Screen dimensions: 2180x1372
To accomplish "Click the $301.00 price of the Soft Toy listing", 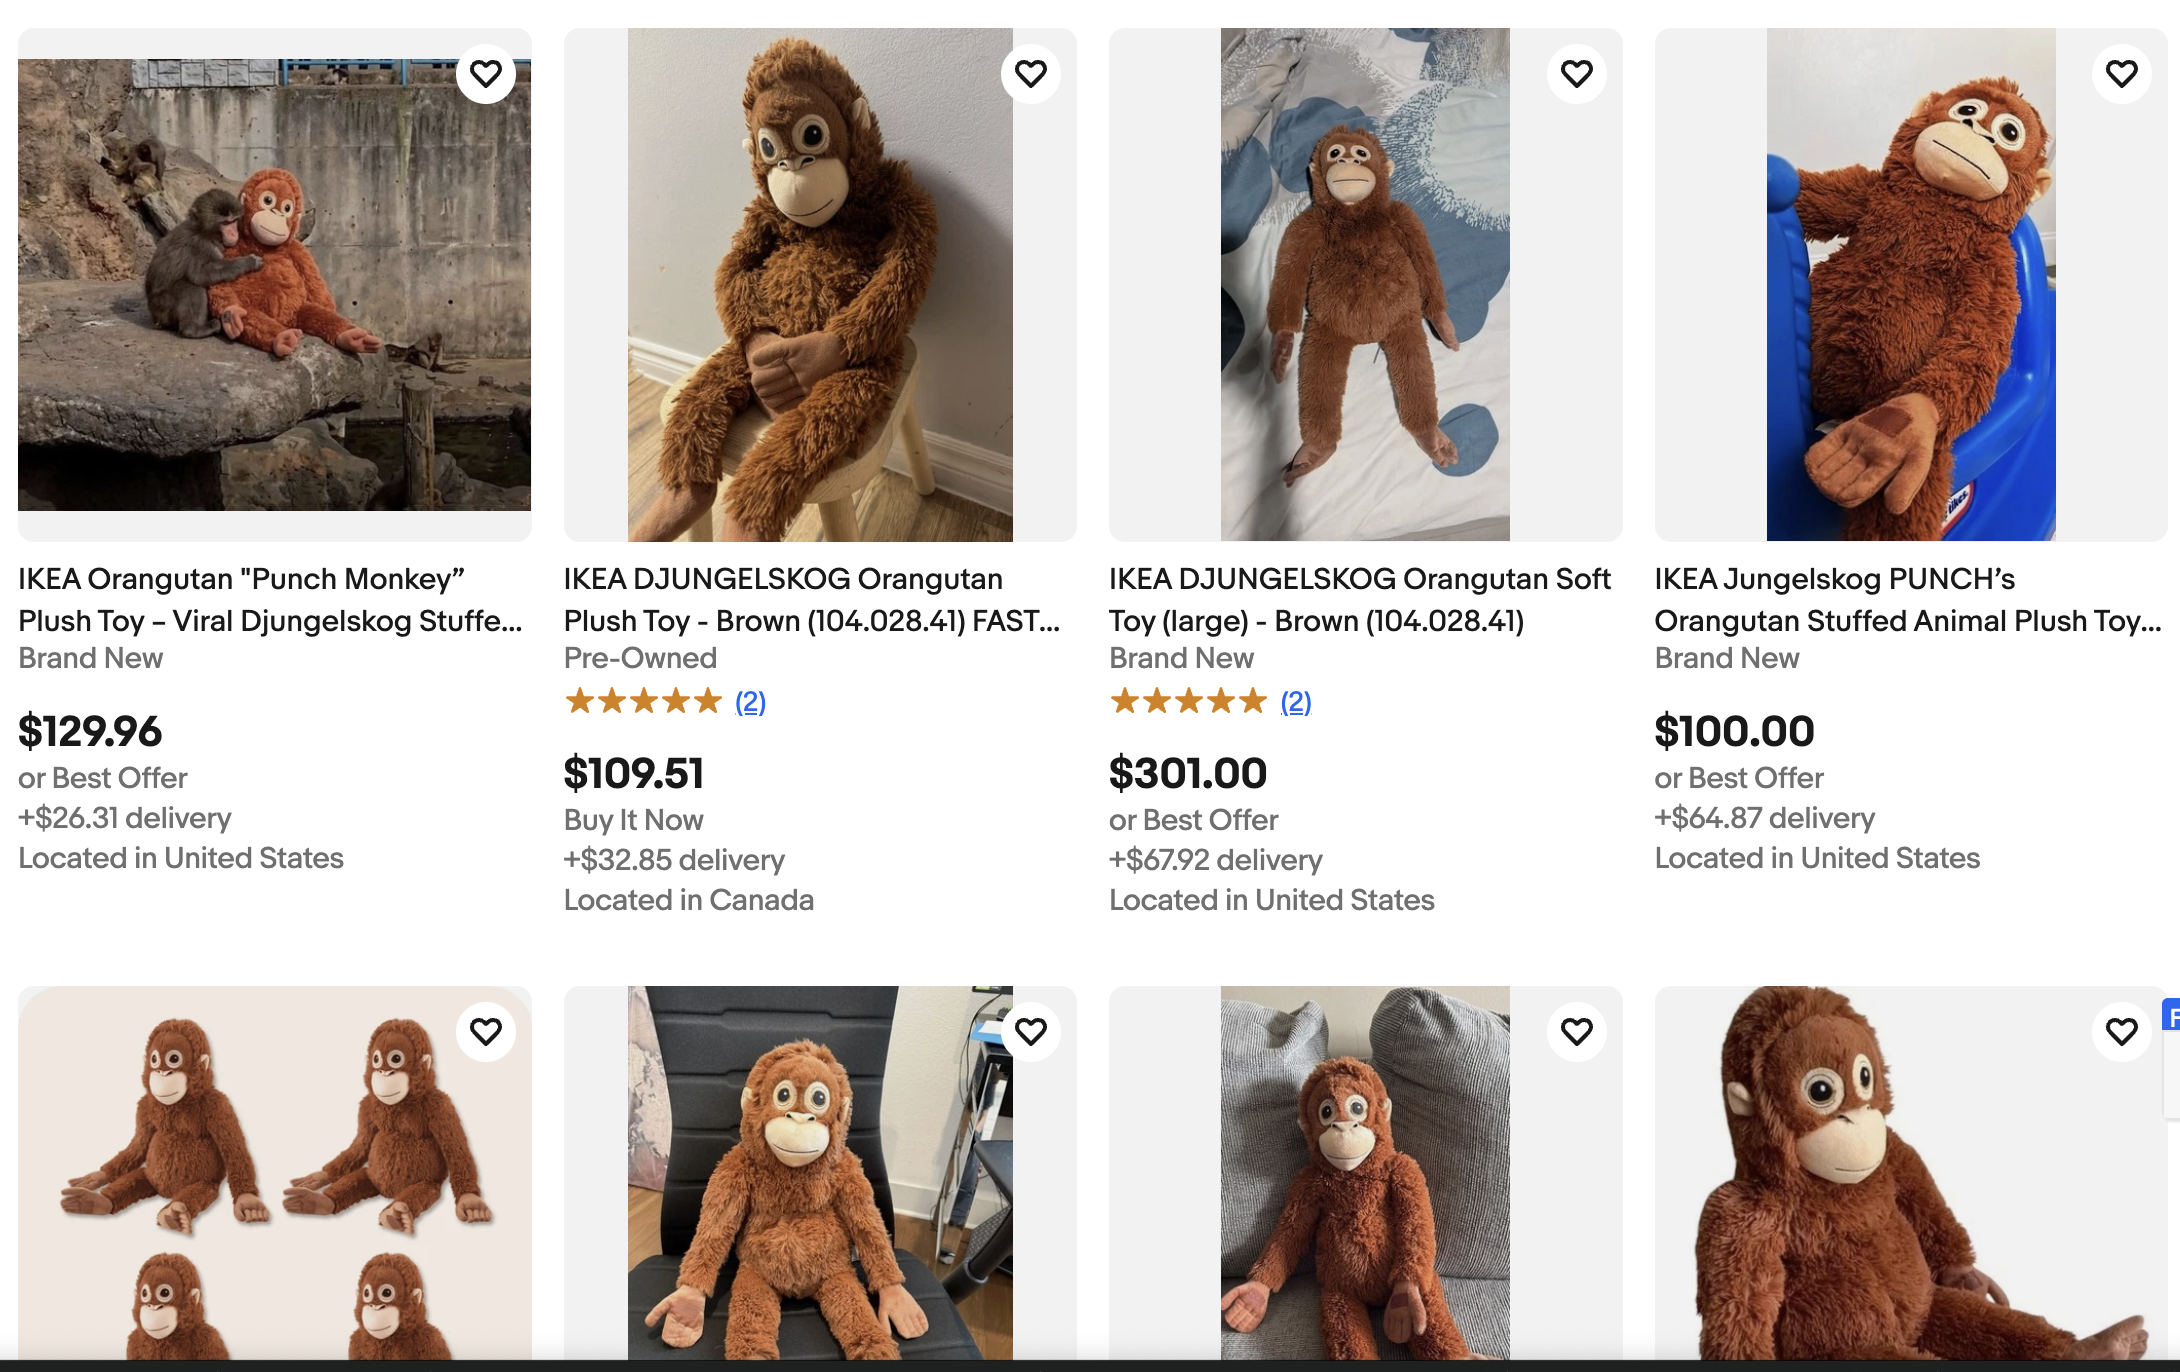I will pos(1188,773).
